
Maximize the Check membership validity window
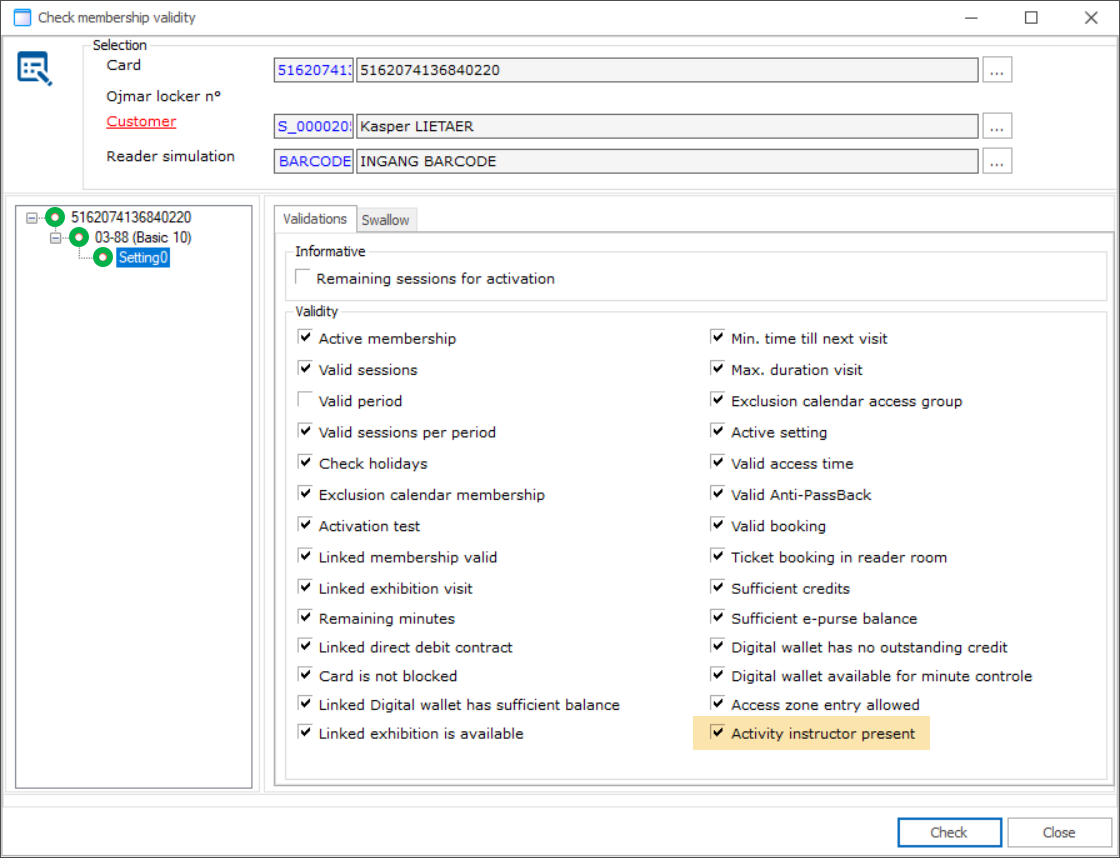point(1031,17)
